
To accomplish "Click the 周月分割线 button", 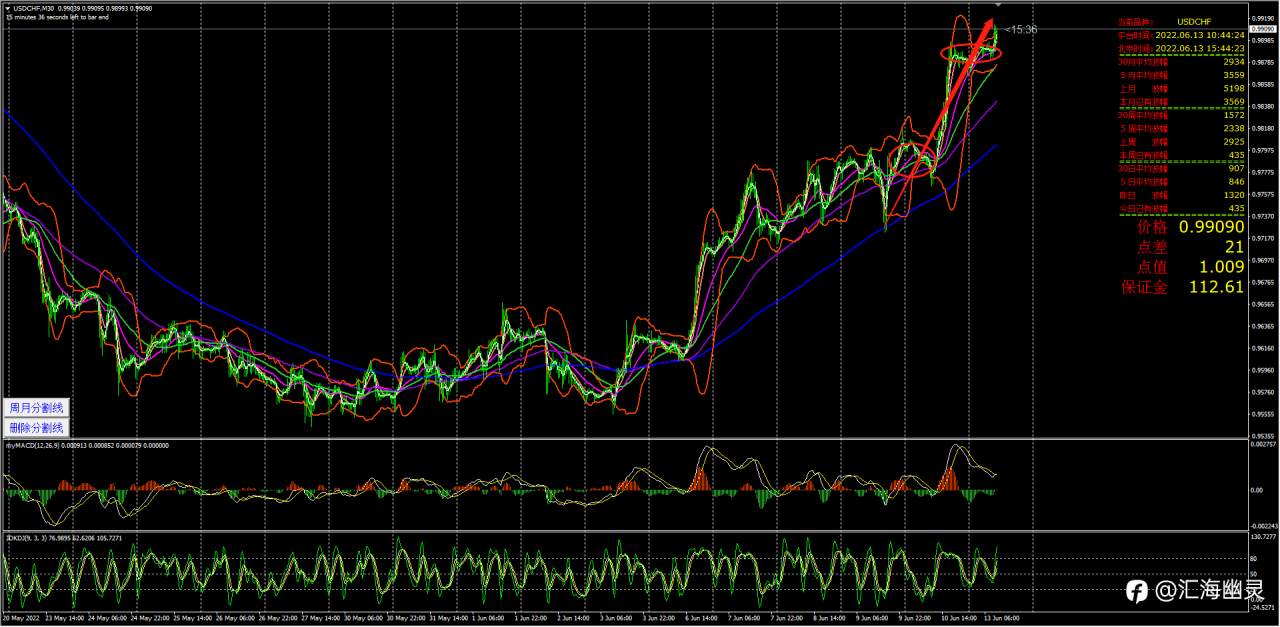I will [36, 408].
